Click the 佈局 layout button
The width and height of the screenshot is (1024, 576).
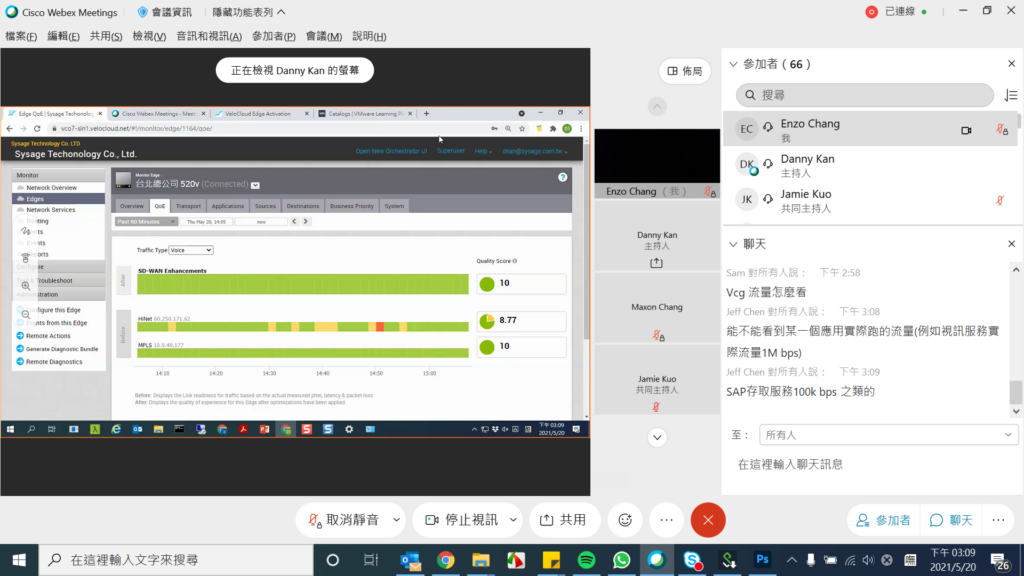[x=684, y=71]
